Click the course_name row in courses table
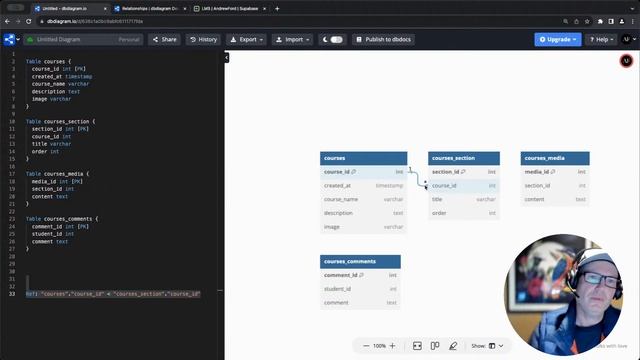The width and height of the screenshot is (640, 360). 363,200
